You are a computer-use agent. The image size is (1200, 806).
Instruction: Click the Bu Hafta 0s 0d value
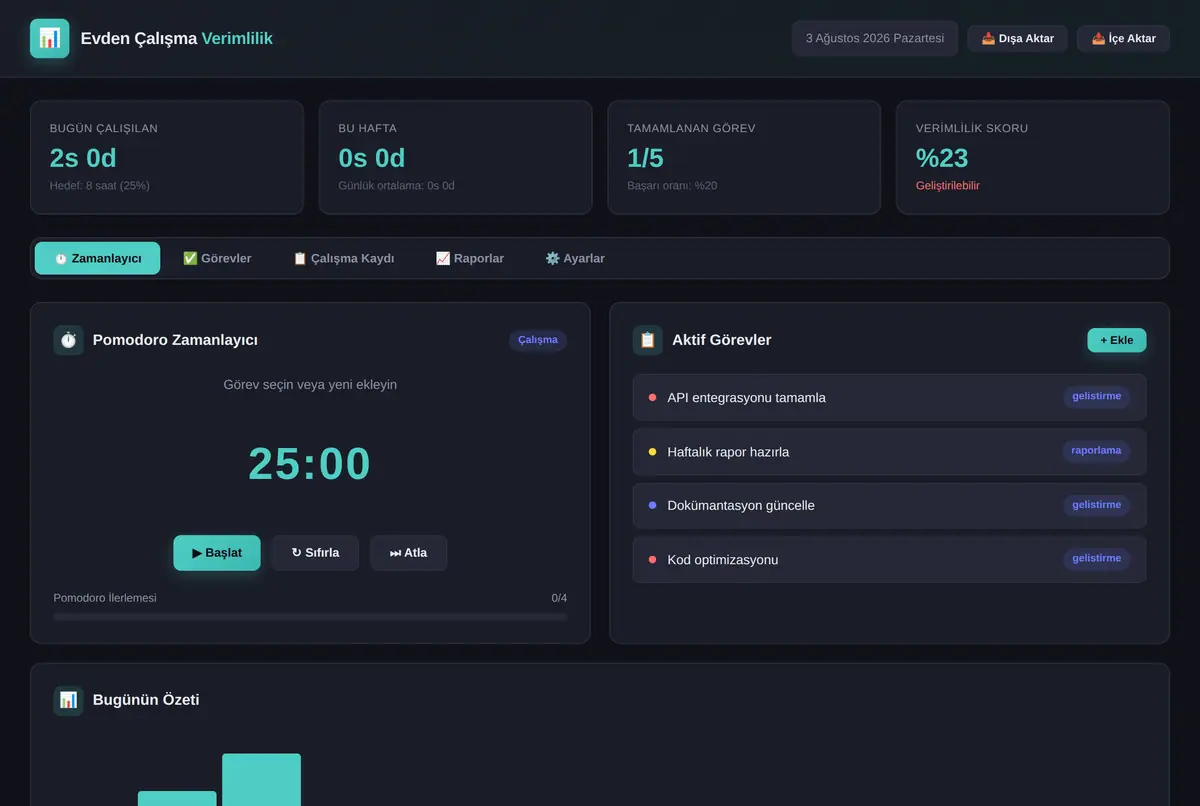point(372,158)
